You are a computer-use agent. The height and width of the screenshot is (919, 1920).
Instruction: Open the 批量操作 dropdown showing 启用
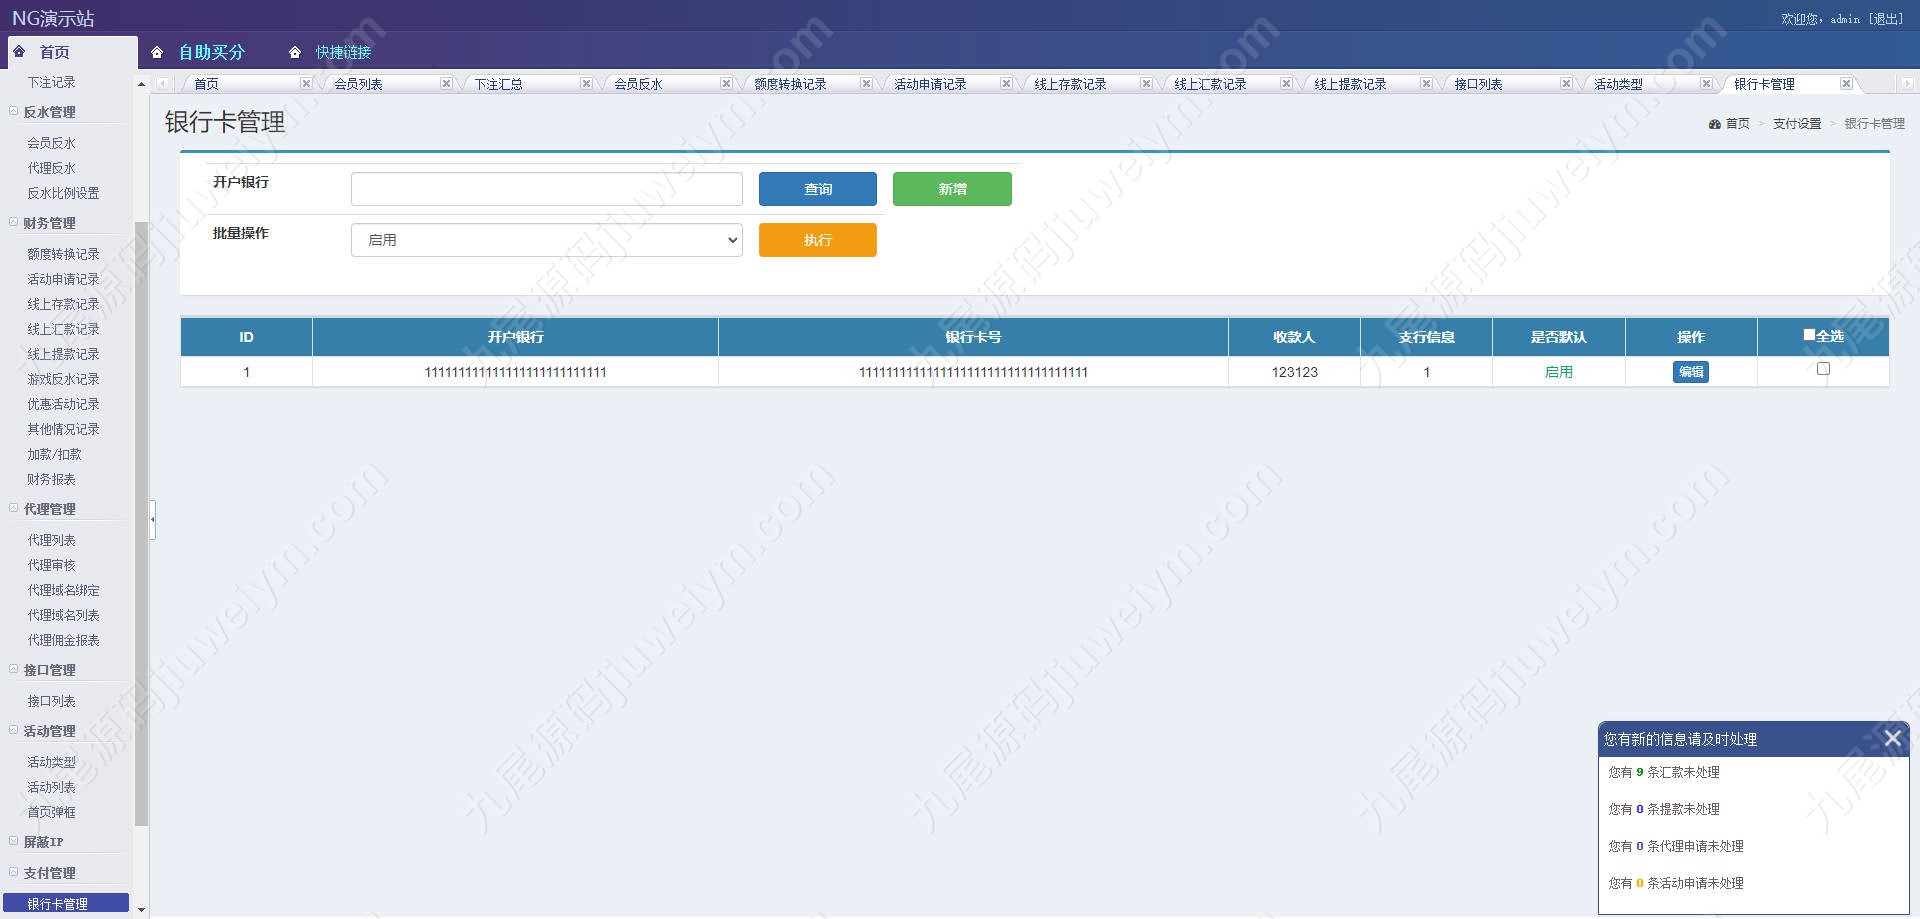pos(546,240)
